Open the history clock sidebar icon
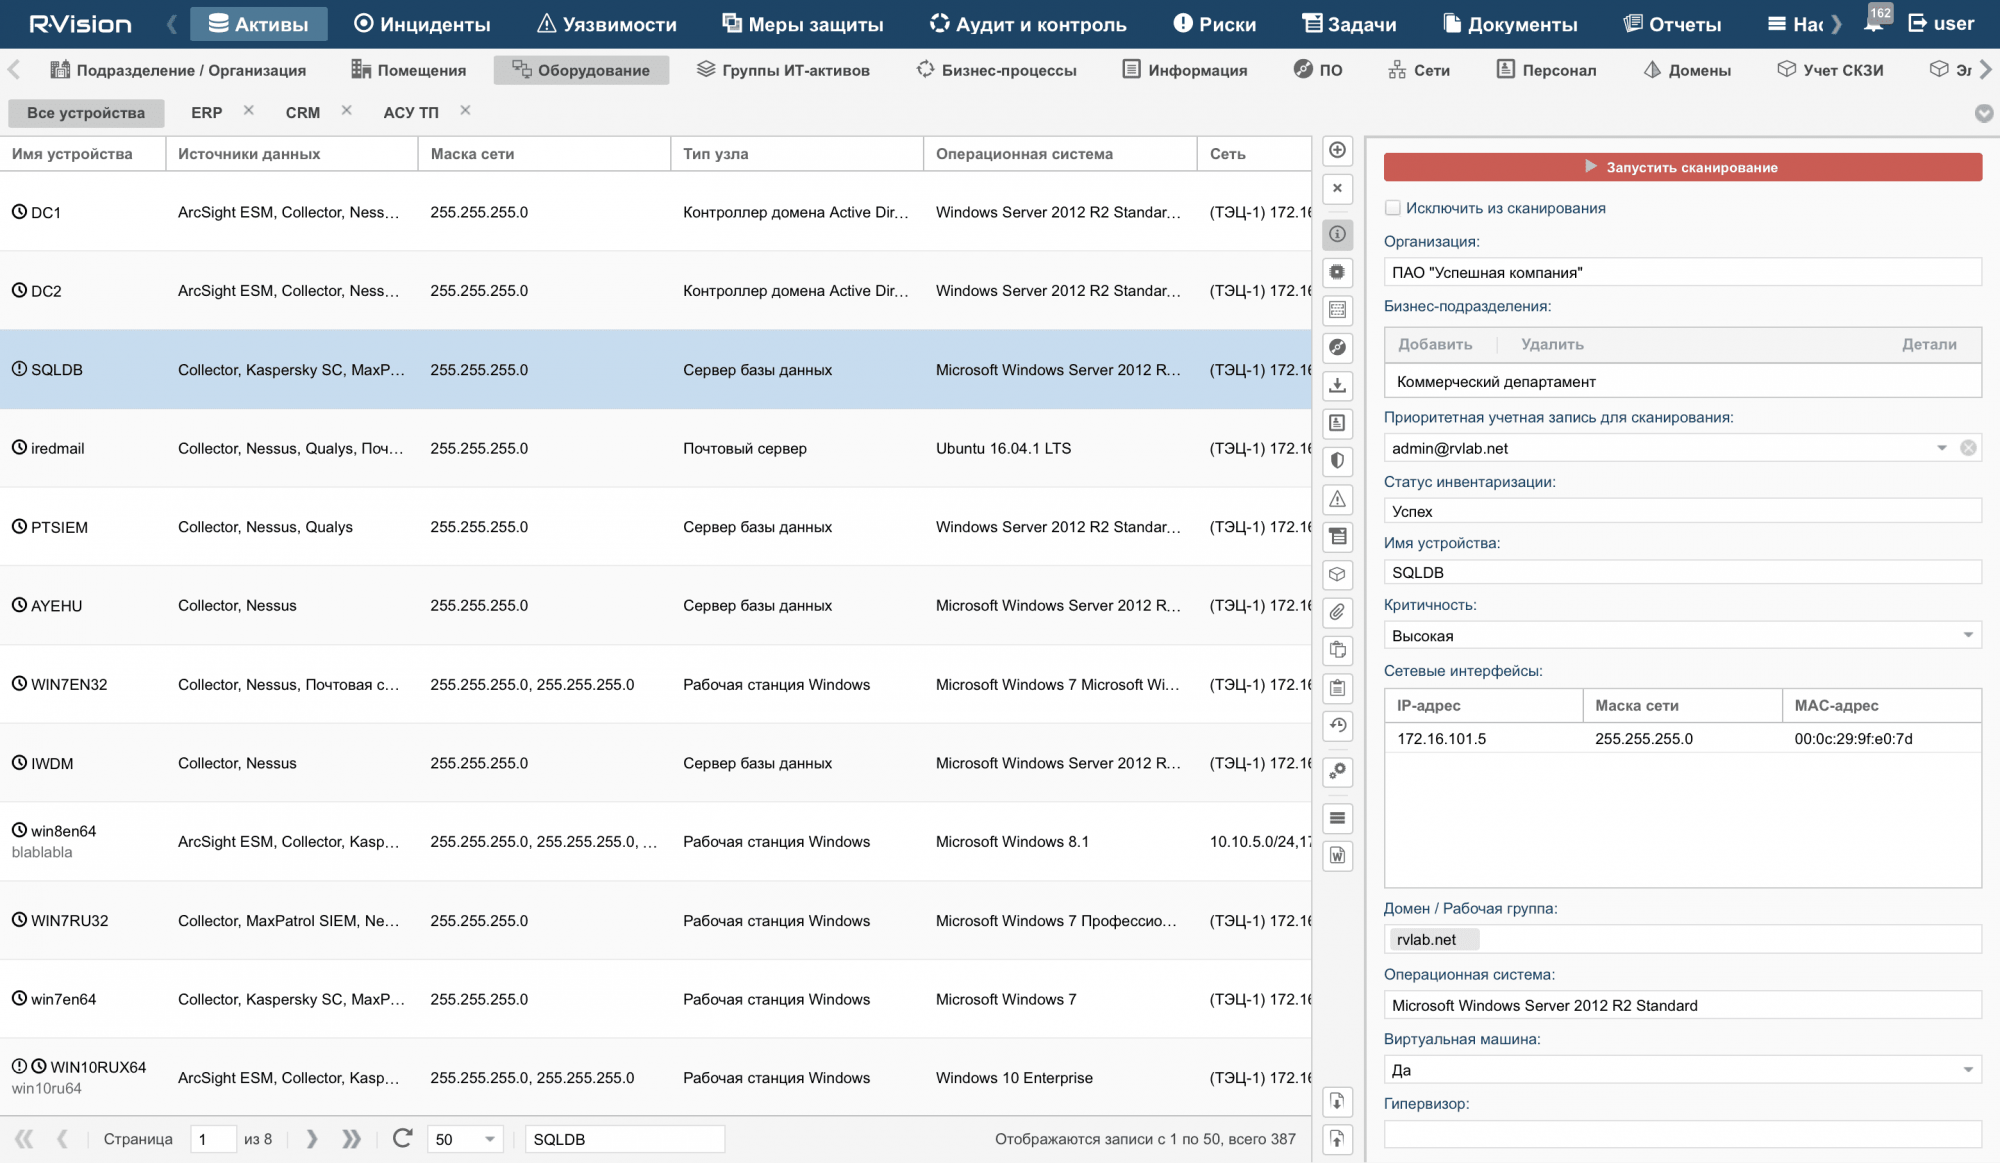2000x1163 pixels. pos(1337,726)
